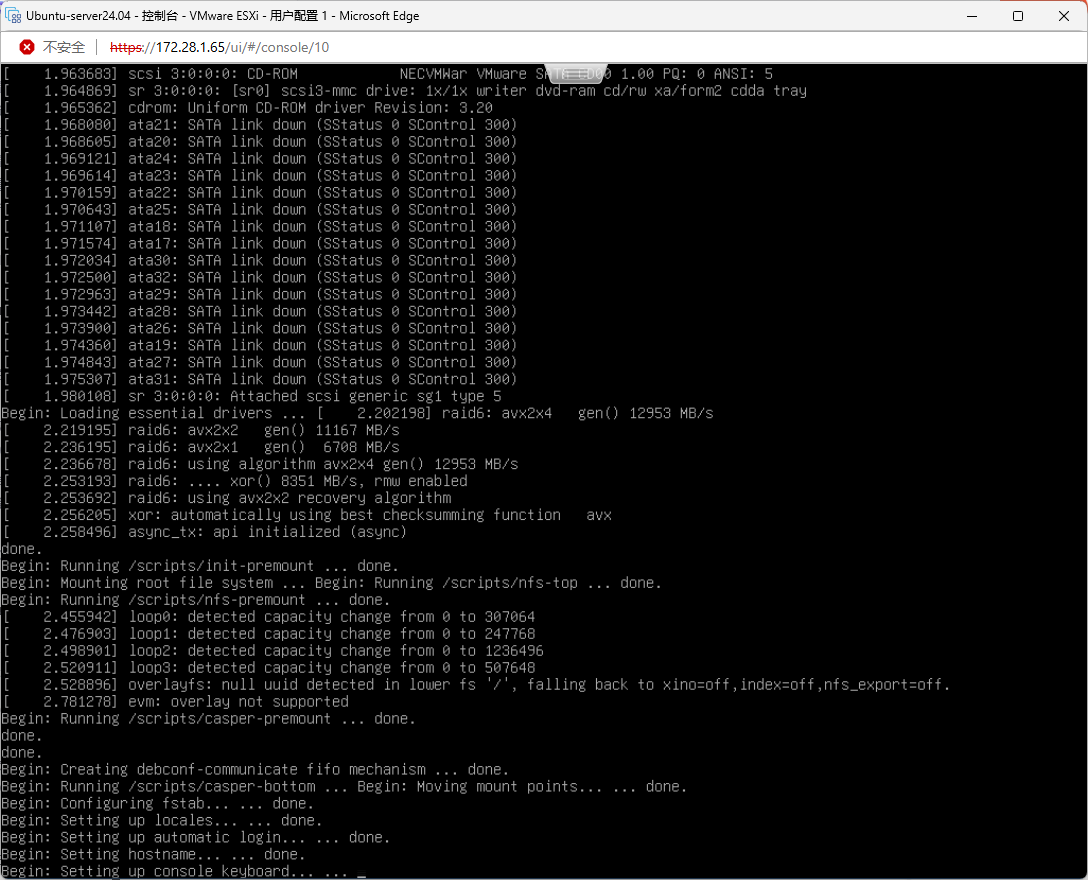Click the 'Creating debconf-communicate fifo mechanism' line

coord(254,770)
